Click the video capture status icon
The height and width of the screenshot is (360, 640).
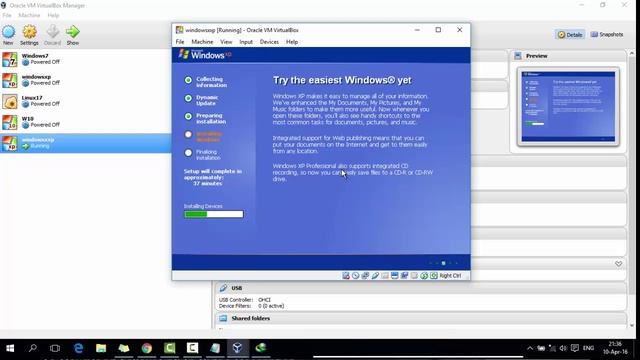(404, 276)
